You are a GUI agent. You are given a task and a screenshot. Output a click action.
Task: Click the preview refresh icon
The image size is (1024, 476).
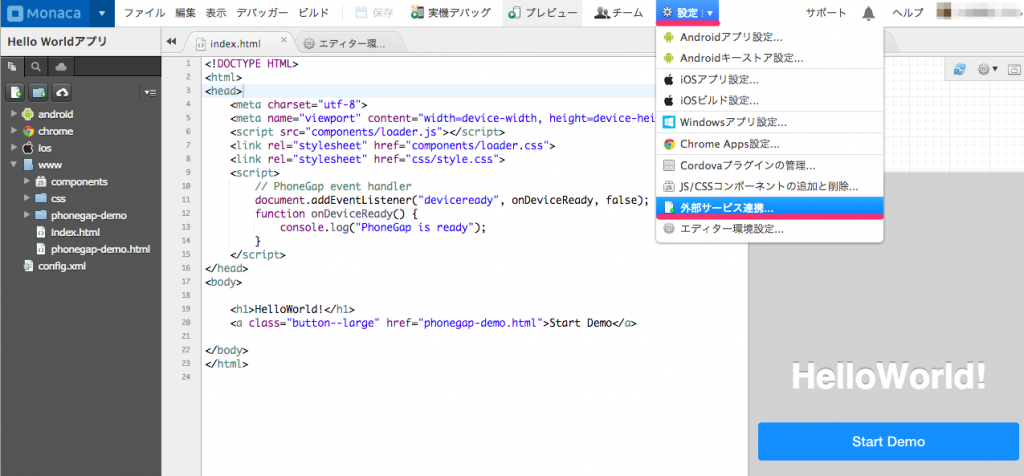(x=960, y=69)
